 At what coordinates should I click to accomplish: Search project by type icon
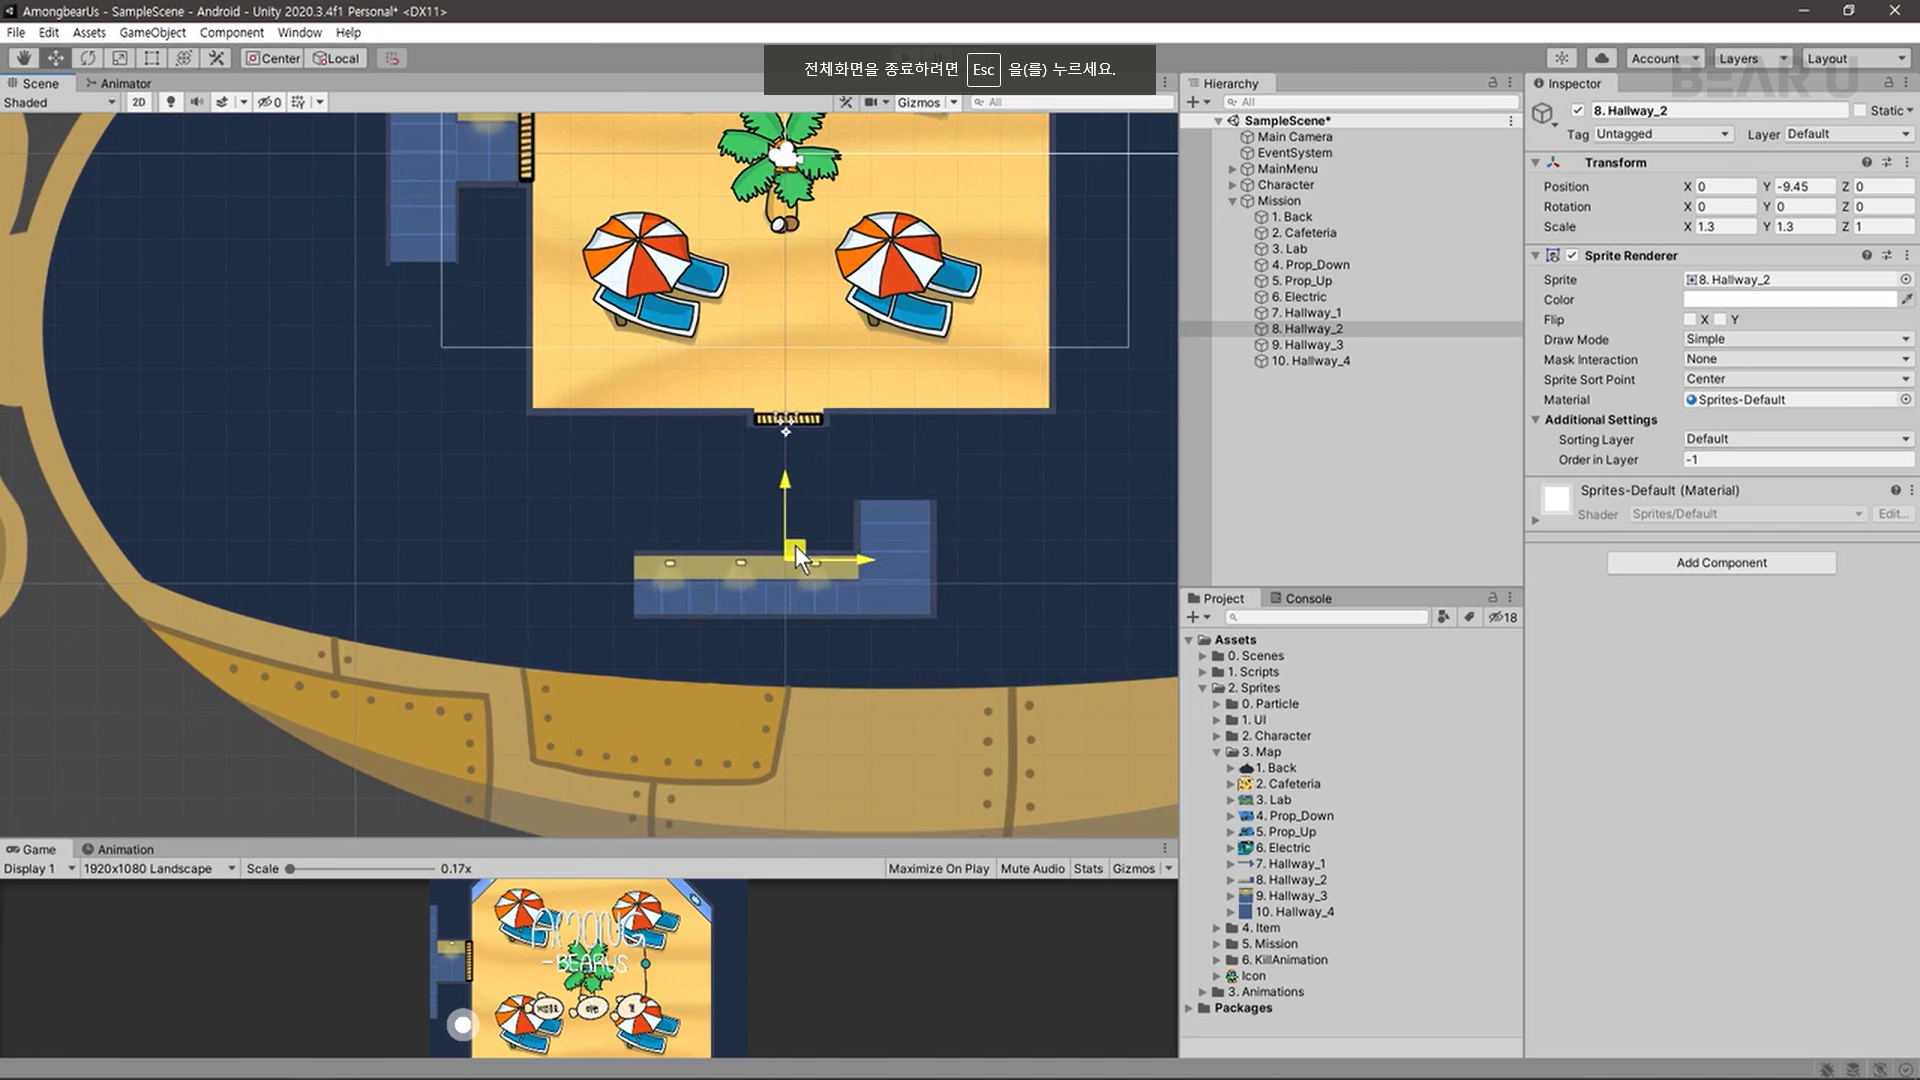click(1443, 617)
